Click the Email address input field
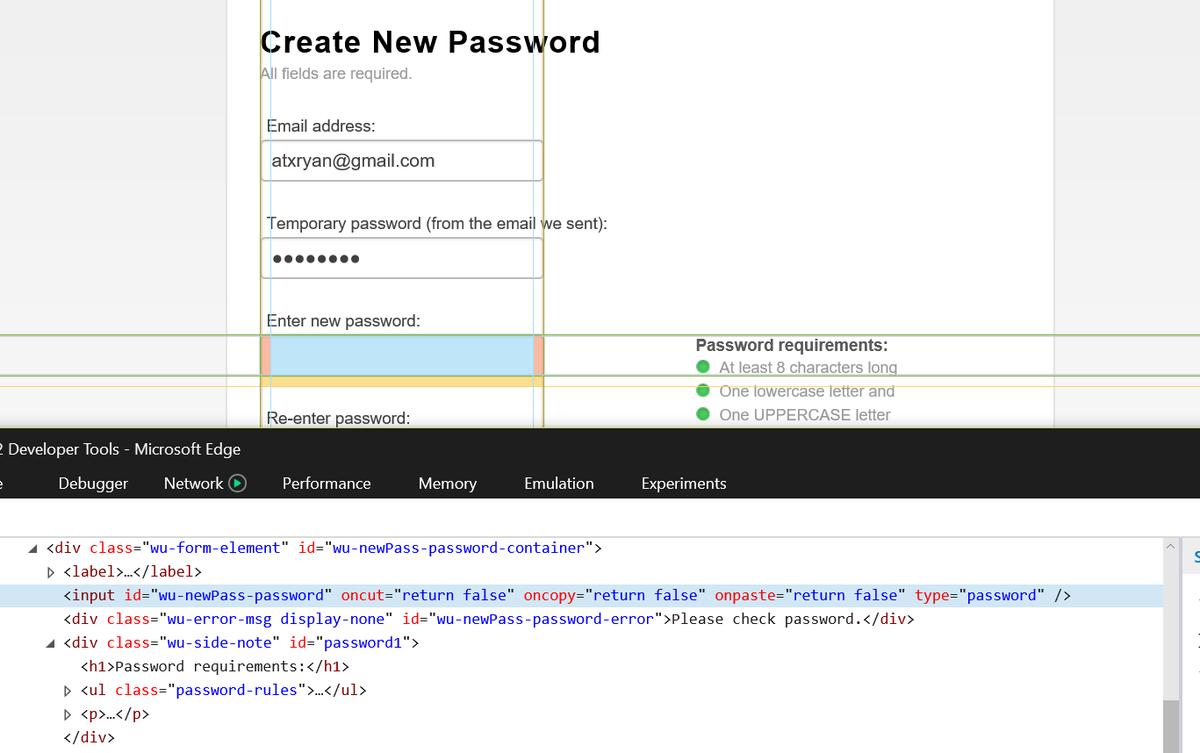 pyautogui.click(x=402, y=161)
